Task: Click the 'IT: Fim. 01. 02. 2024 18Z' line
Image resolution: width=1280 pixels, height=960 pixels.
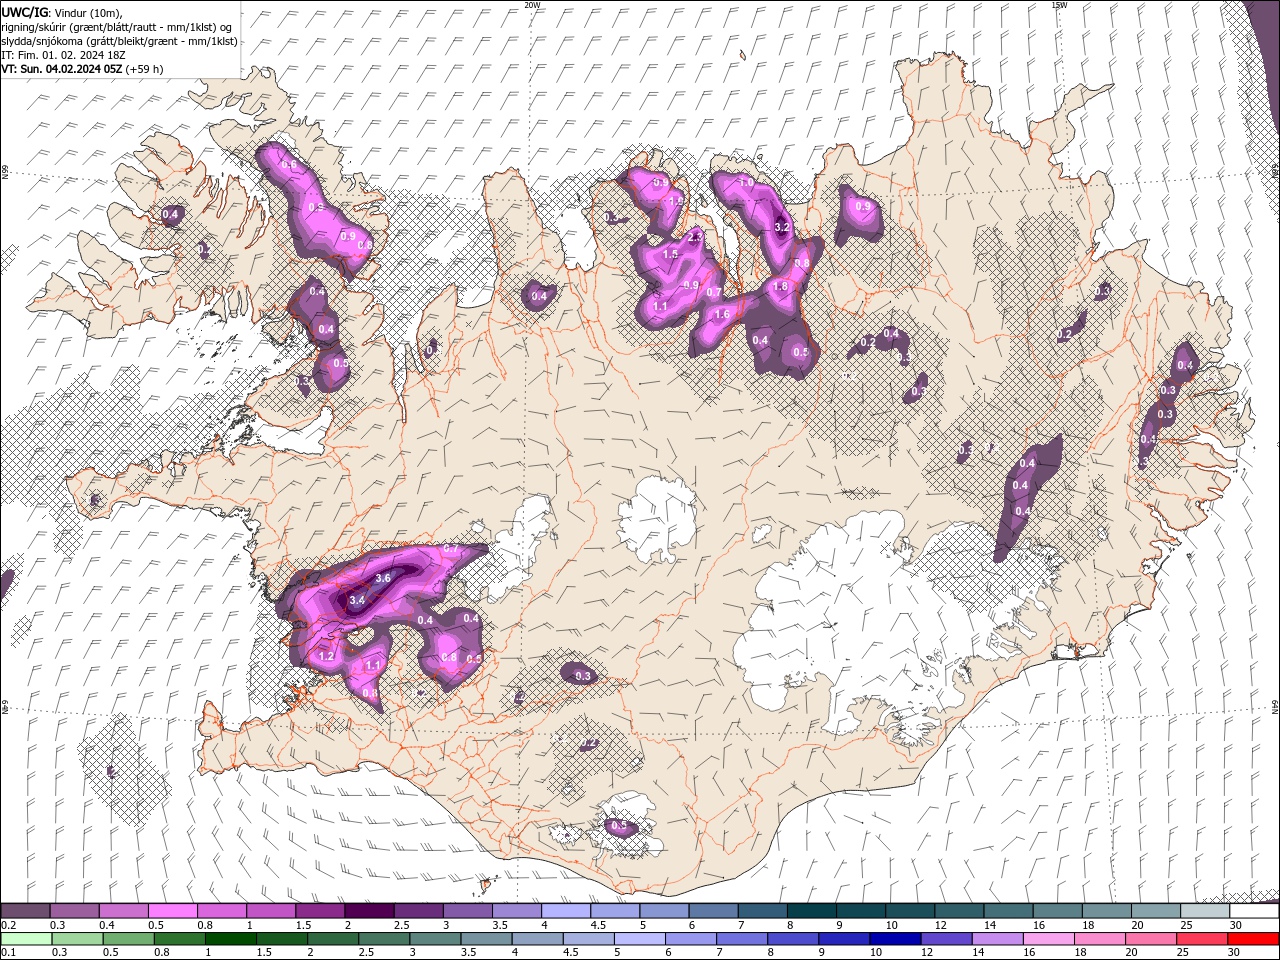Action: click(64, 55)
